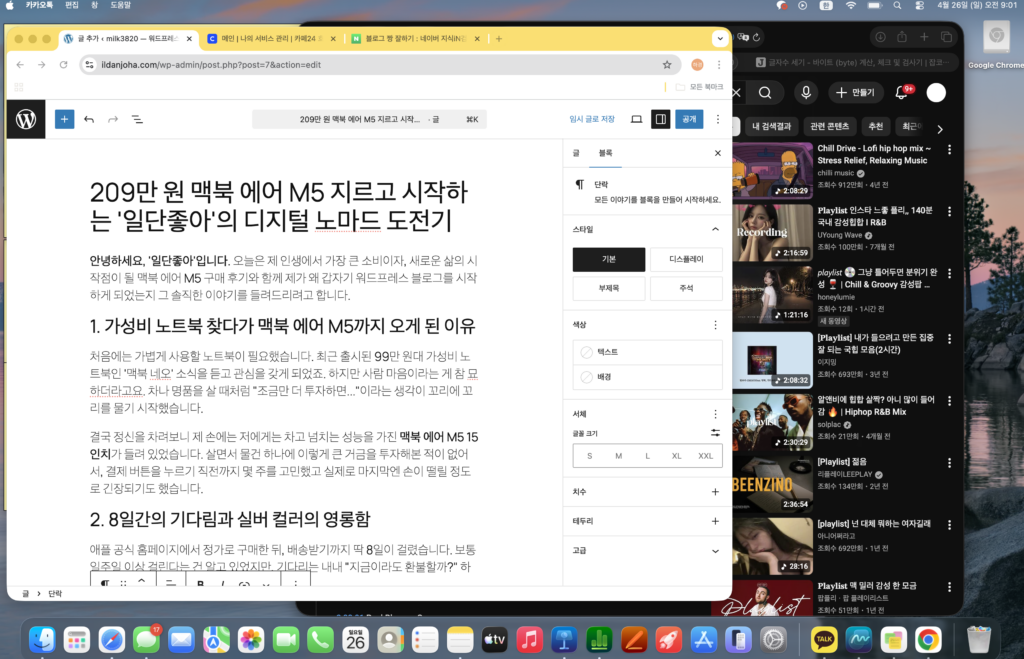Click the 임시 글 저장 draft link
This screenshot has width=1024, height=659.
[x=592, y=119]
